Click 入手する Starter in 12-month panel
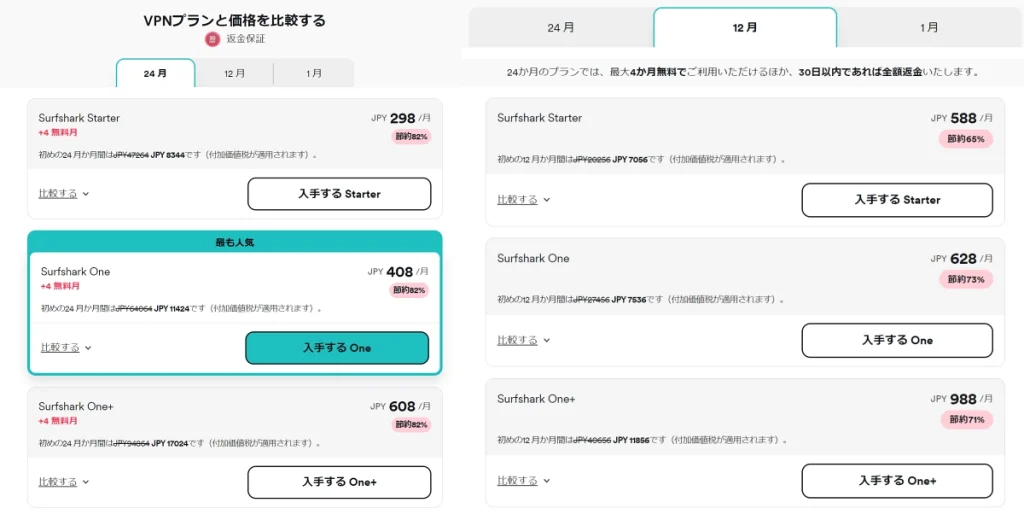The width and height of the screenshot is (1024, 520). pos(897,200)
